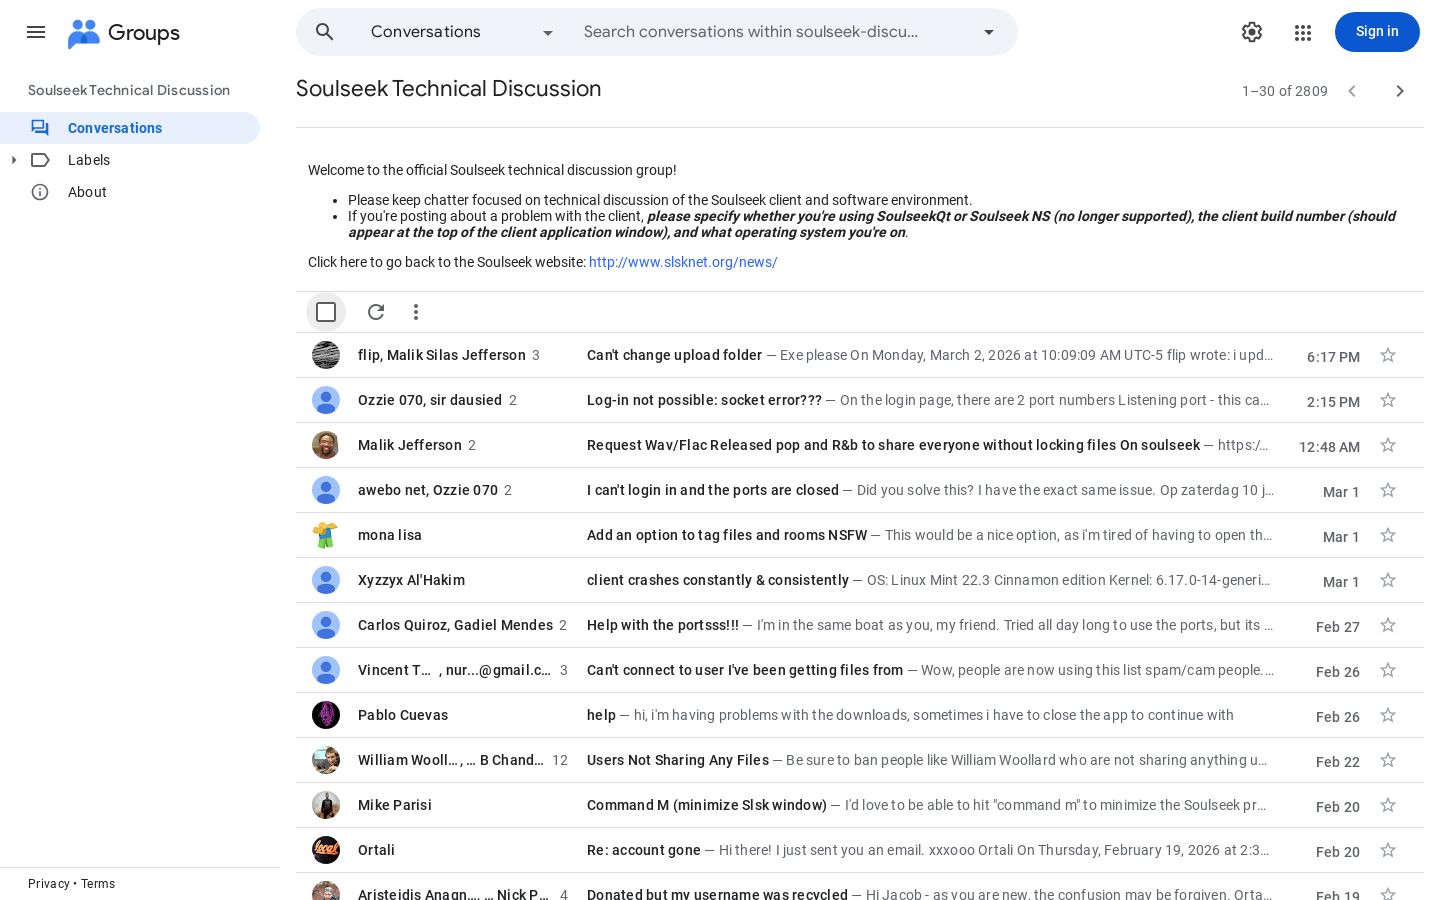Click the search magnifier icon

point(325,32)
